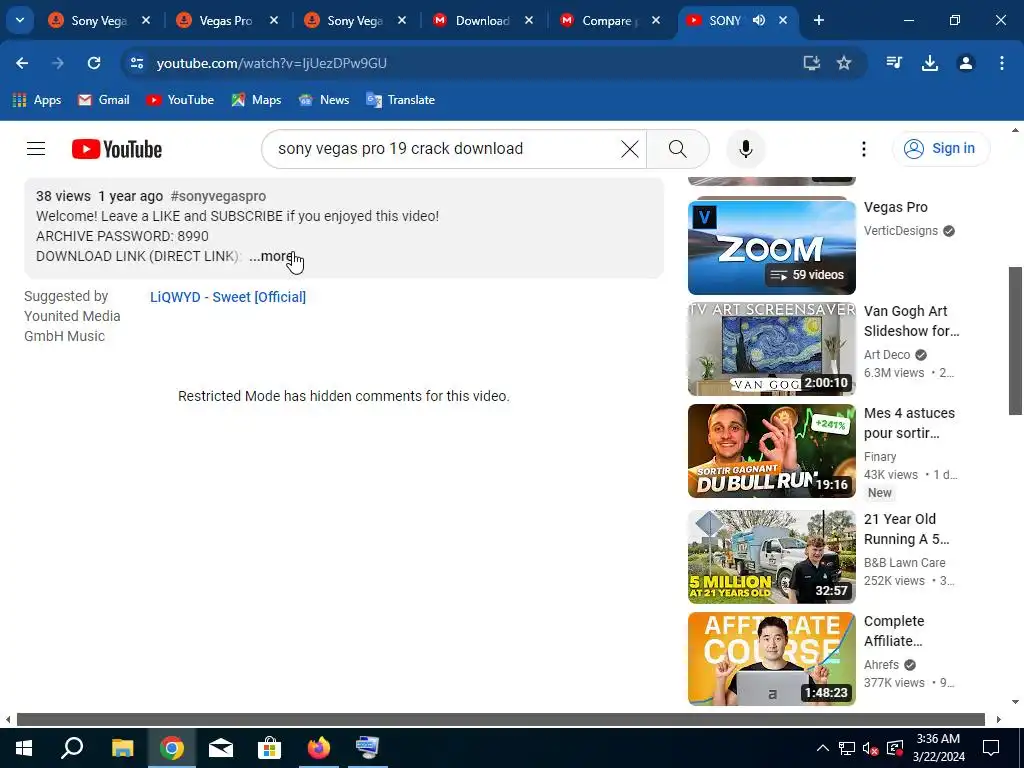Close the SONY YouTube tab
1024x768 pixels.
(783, 20)
